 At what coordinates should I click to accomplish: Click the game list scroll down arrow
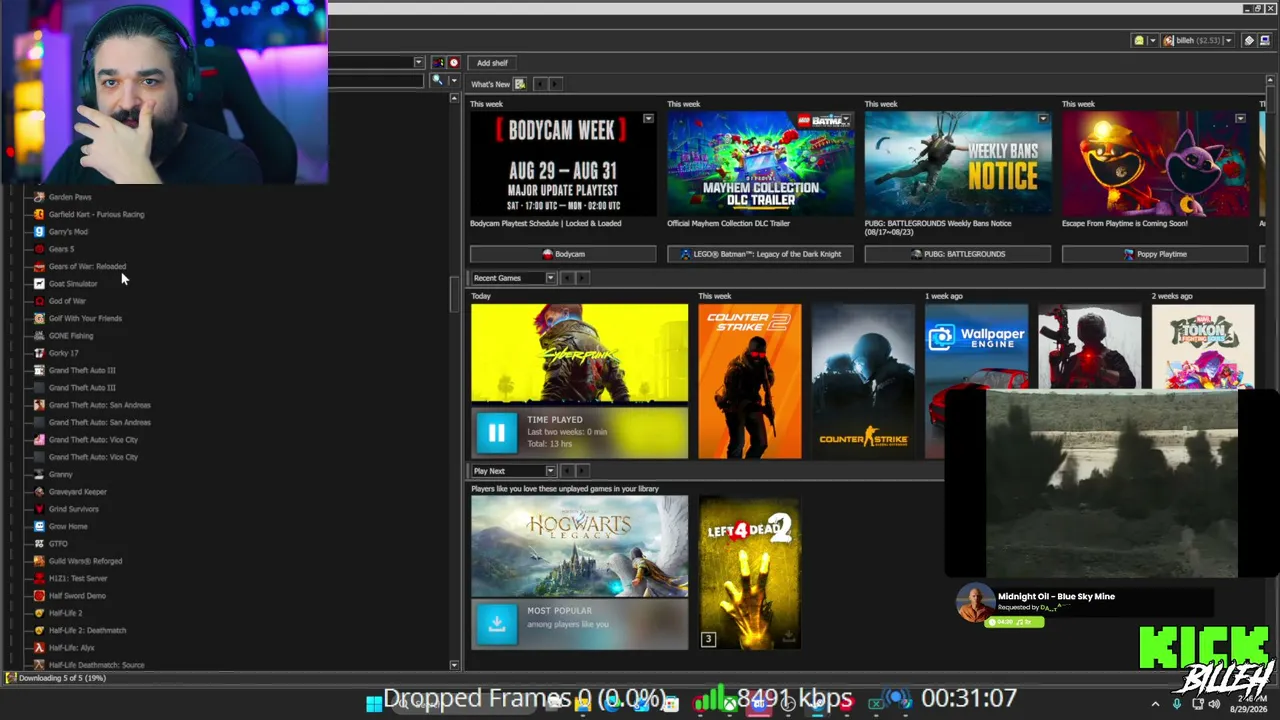(454, 665)
